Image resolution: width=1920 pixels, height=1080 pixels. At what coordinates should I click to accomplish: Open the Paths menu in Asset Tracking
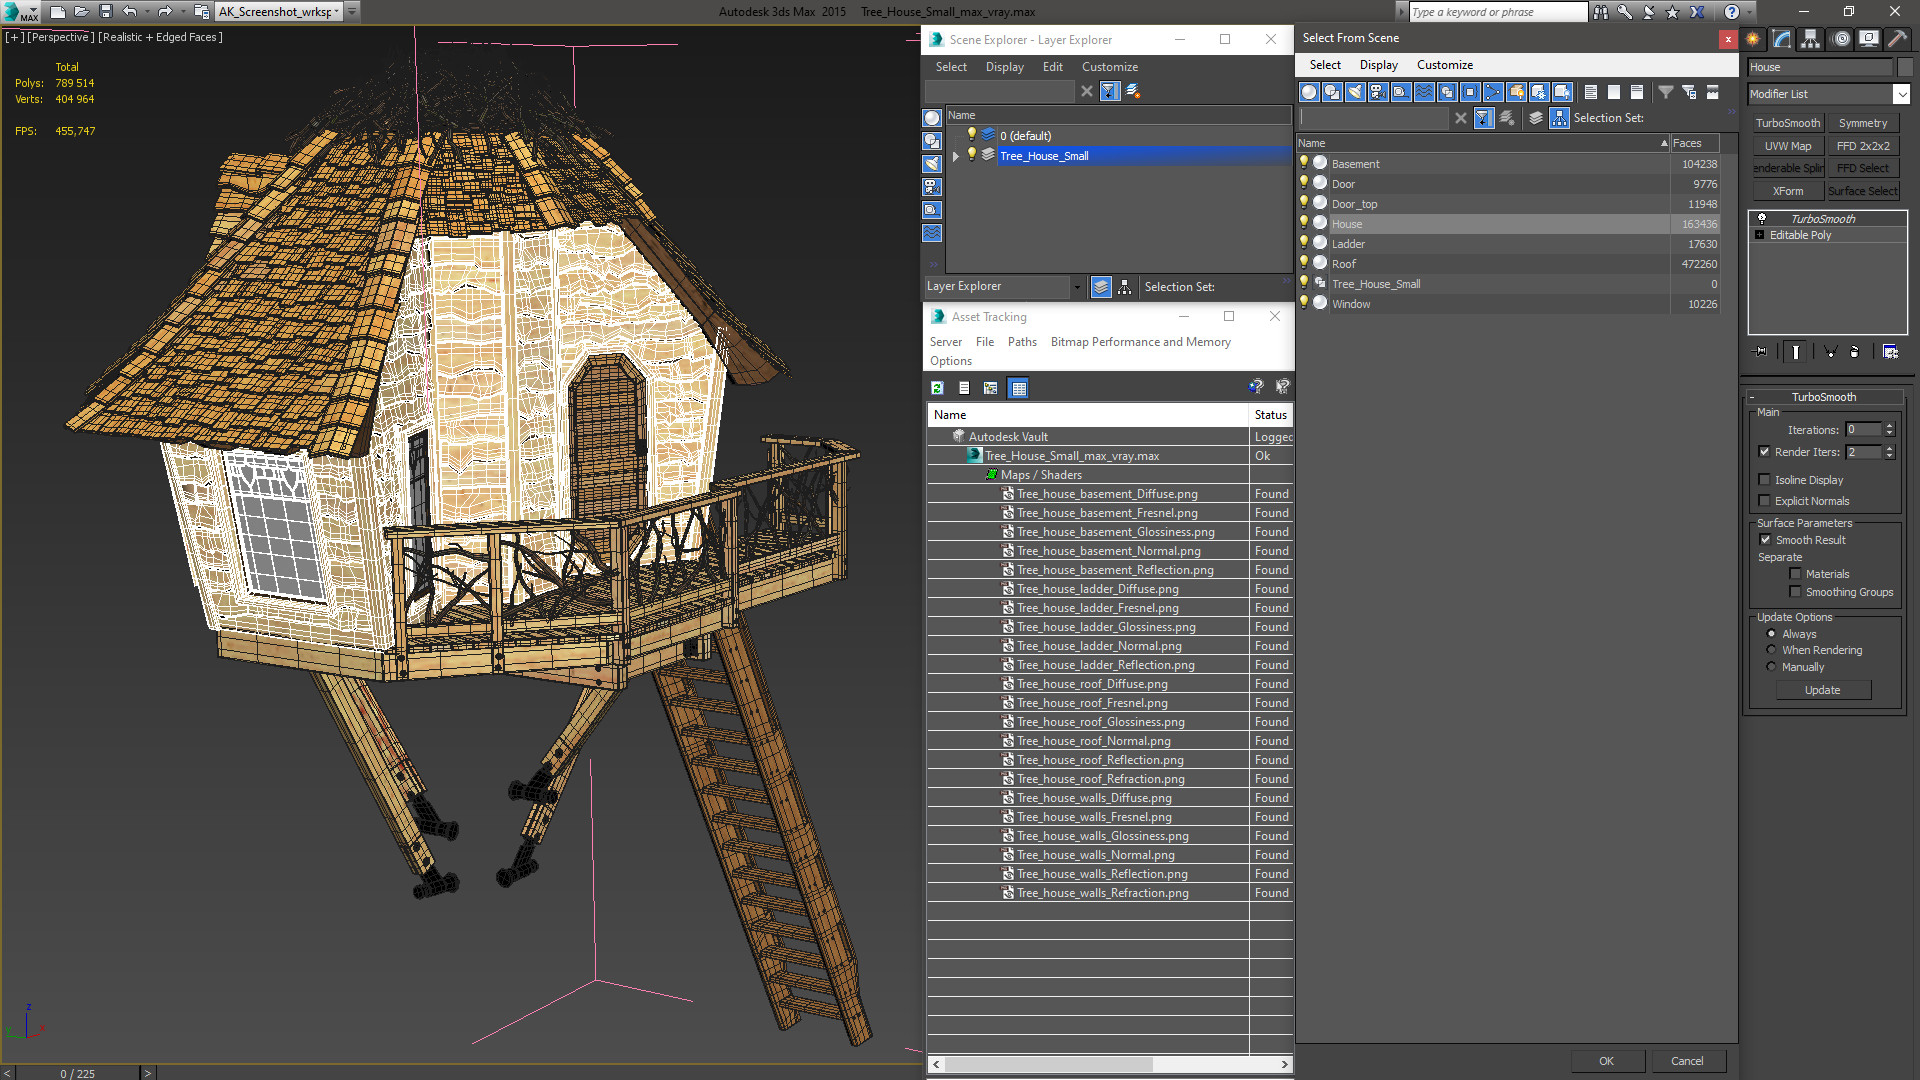coord(1022,342)
